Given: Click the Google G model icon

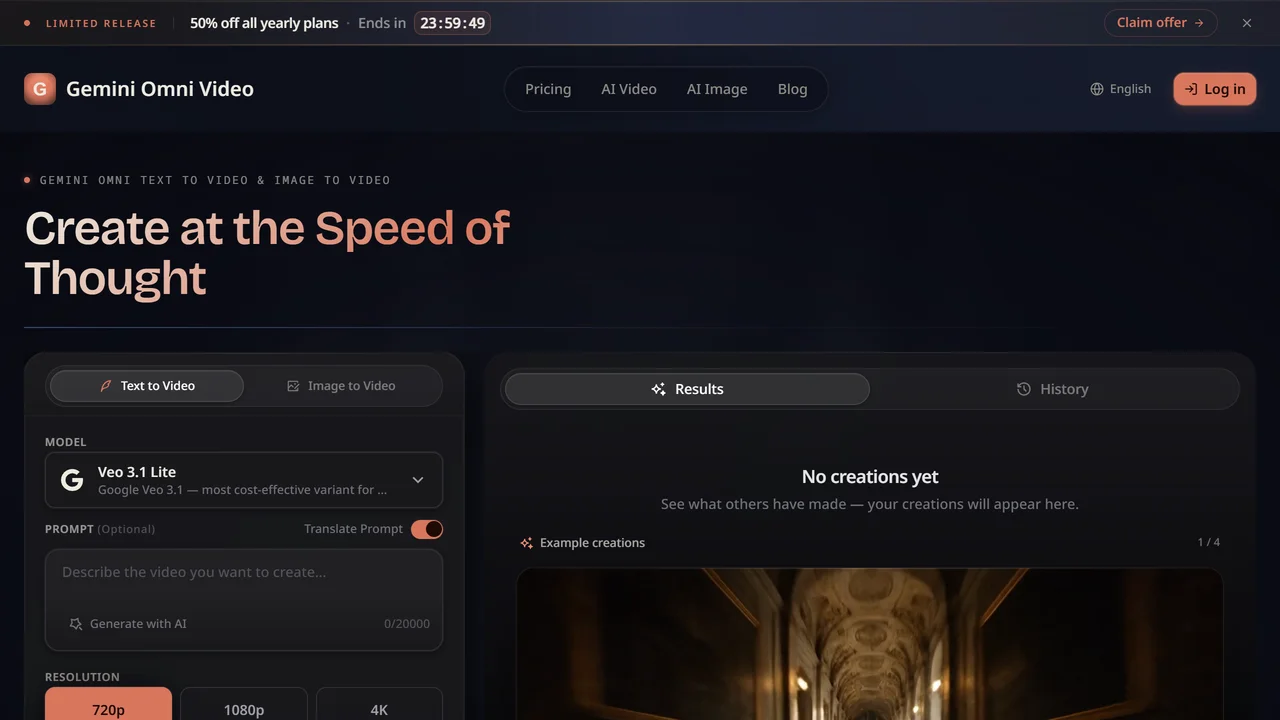Looking at the screenshot, I should pyautogui.click(x=72, y=480).
